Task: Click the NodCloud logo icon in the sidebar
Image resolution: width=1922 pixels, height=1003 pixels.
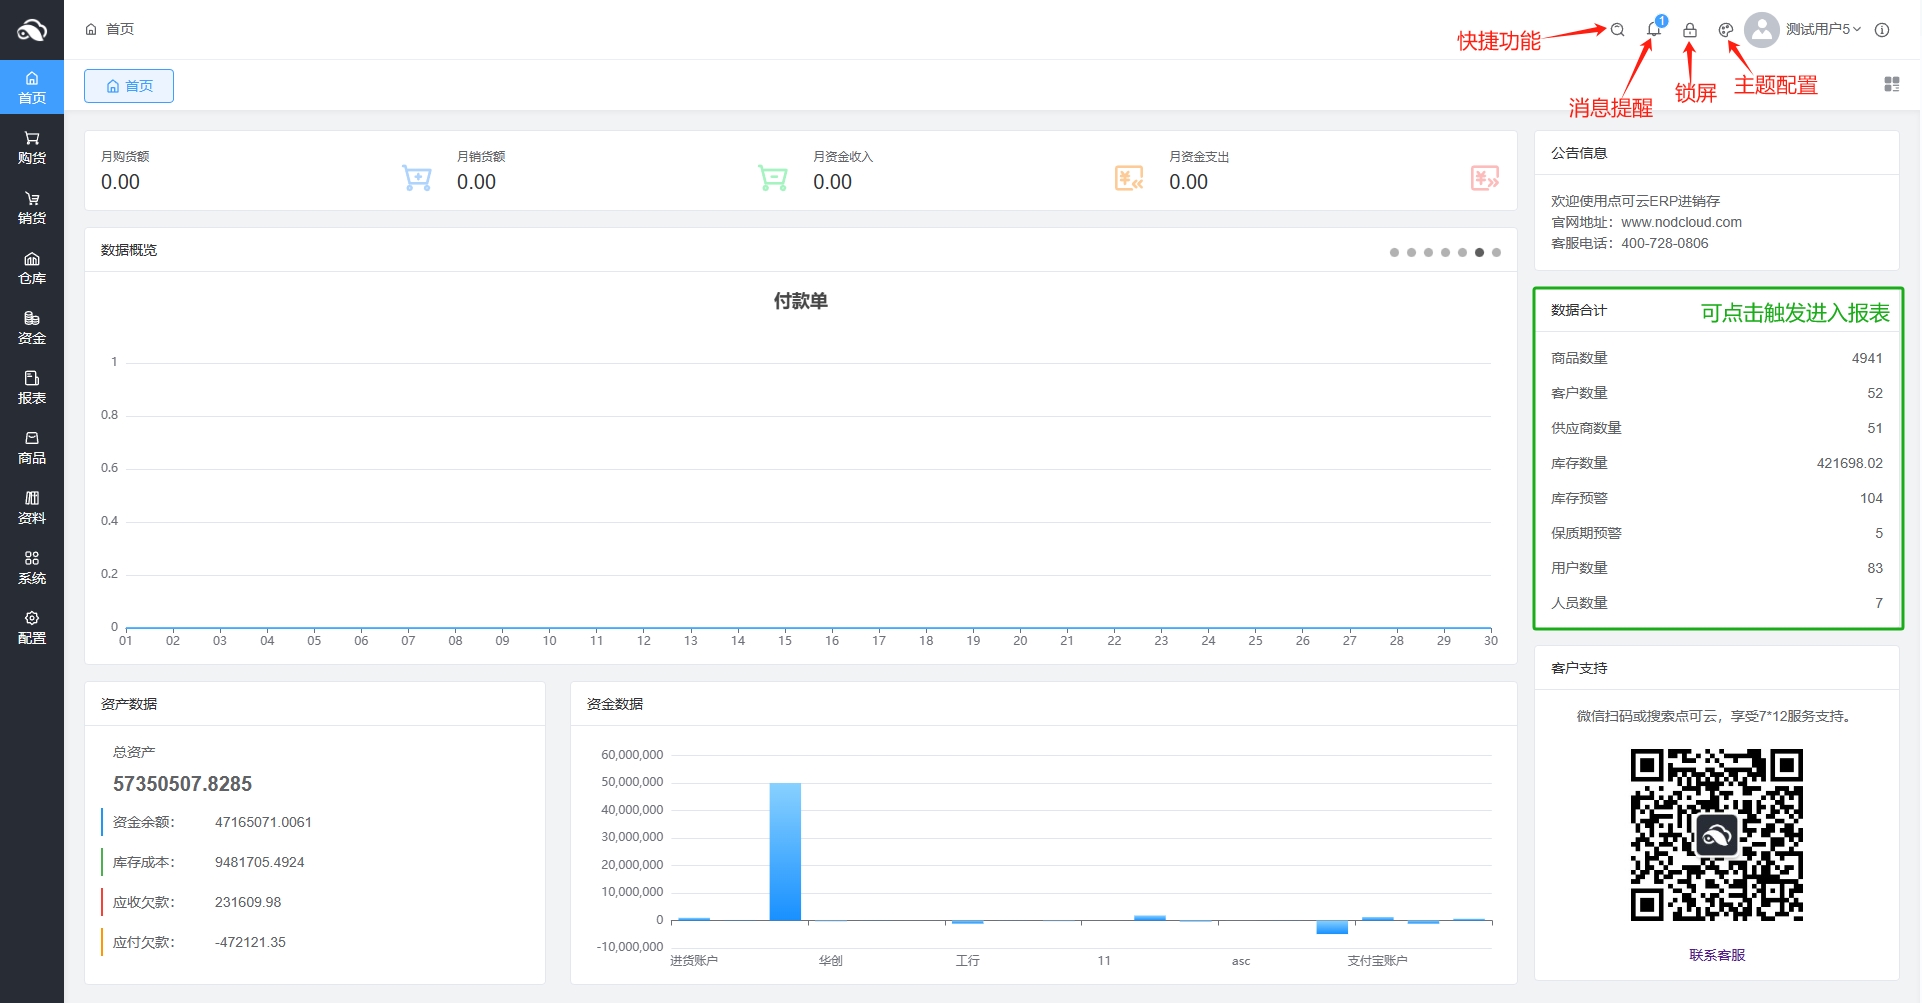Action: point(32,30)
